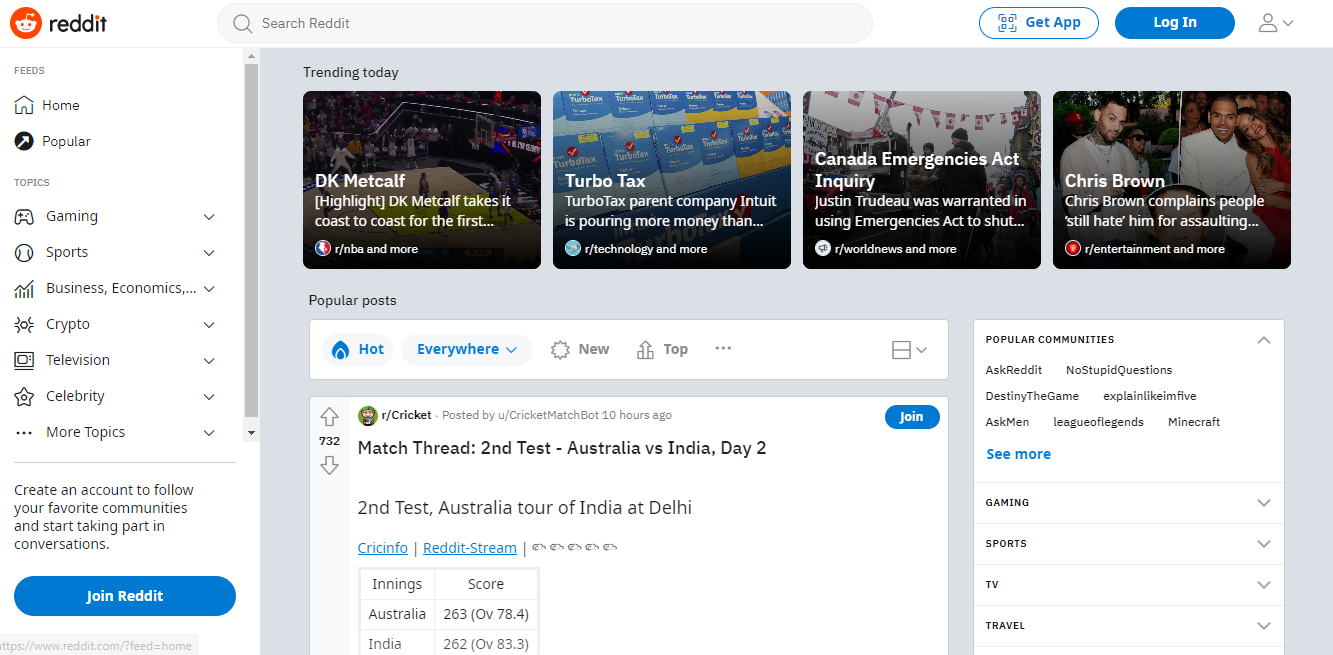Image resolution: width=1333 pixels, height=655 pixels.
Task: Expand the Television topic list
Action: coord(209,360)
